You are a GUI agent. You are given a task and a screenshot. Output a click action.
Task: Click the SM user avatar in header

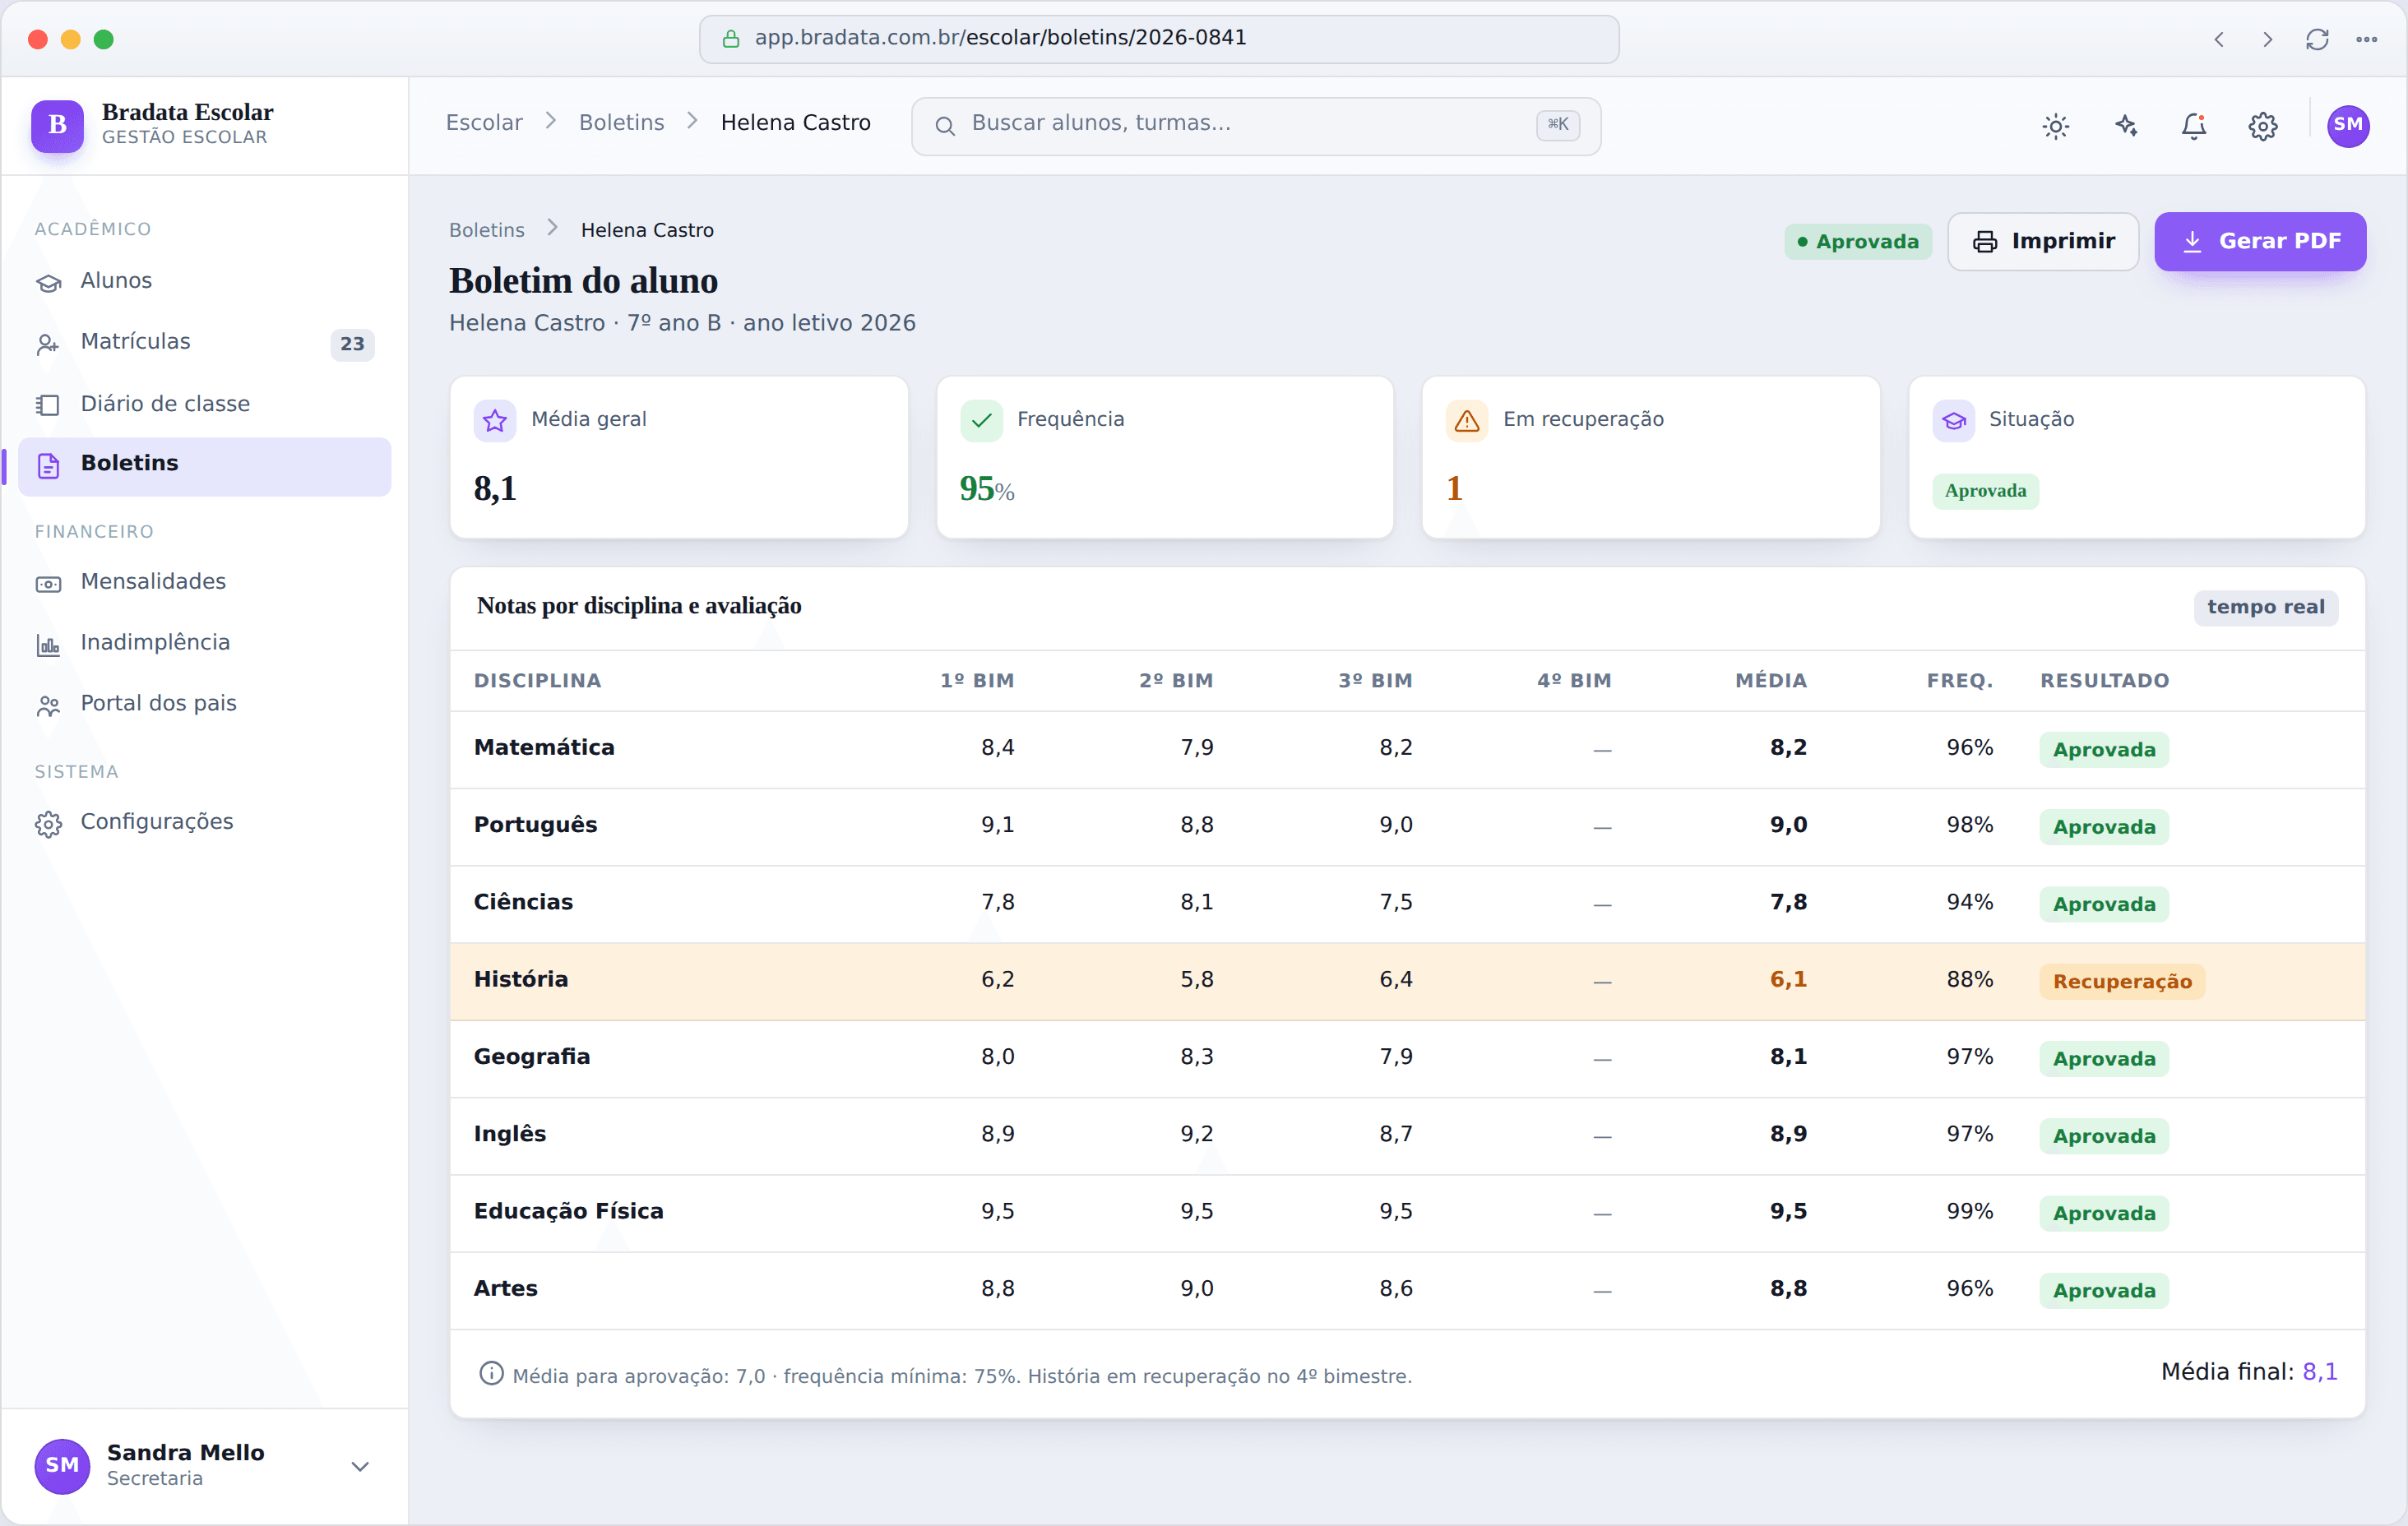tap(2347, 126)
